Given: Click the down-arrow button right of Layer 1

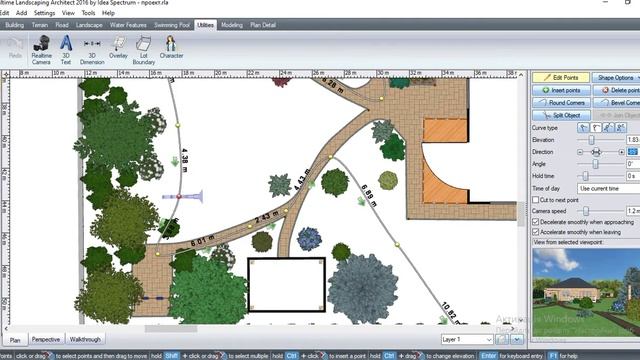Looking at the screenshot, I should (x=517, y=339).
